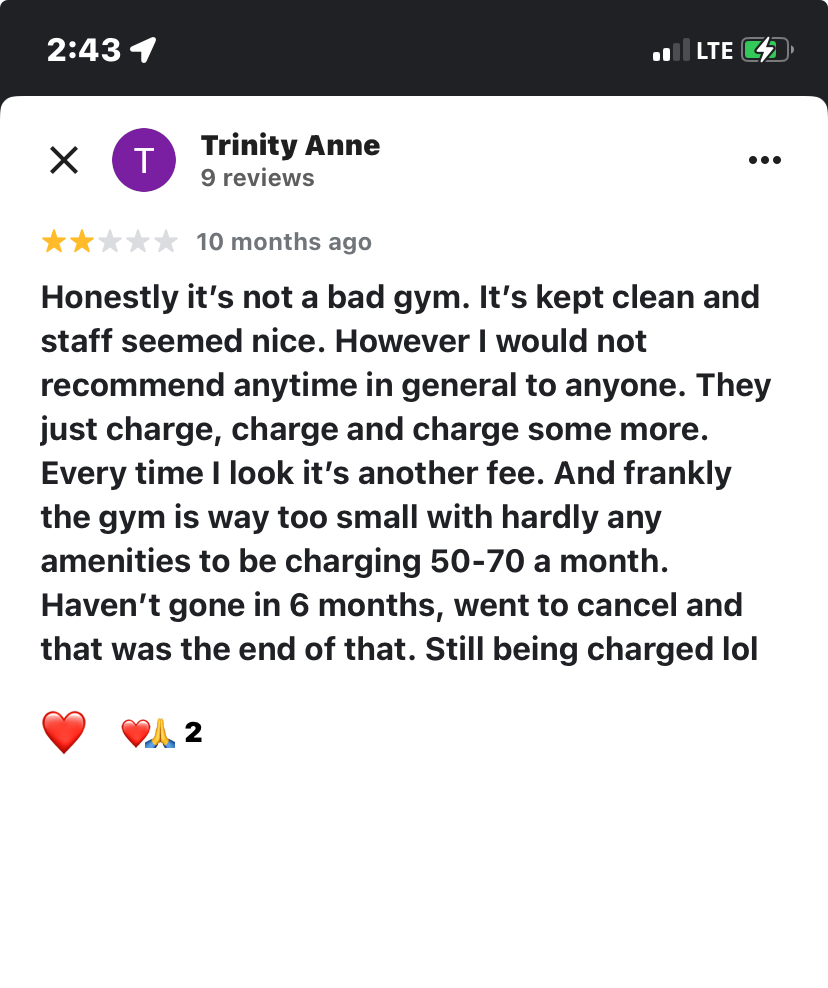Open the heart and prayer reactions summary

(x=148, y=734)
